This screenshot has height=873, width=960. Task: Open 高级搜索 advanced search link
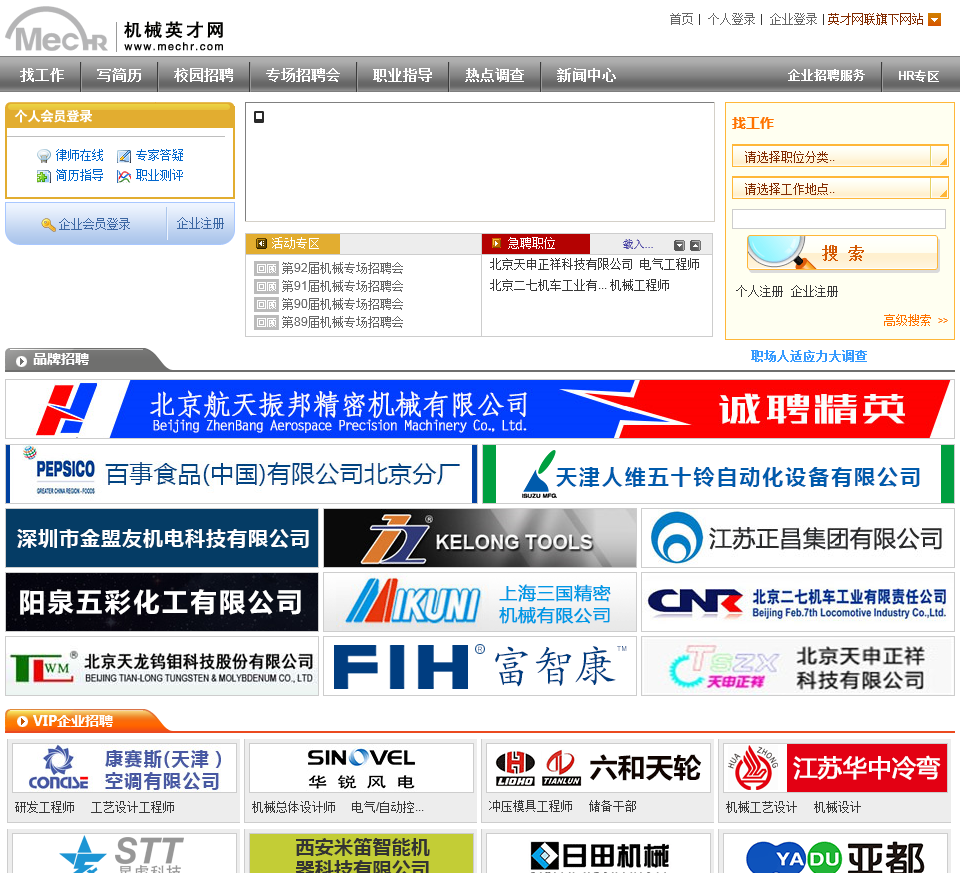tap(915, 320)
